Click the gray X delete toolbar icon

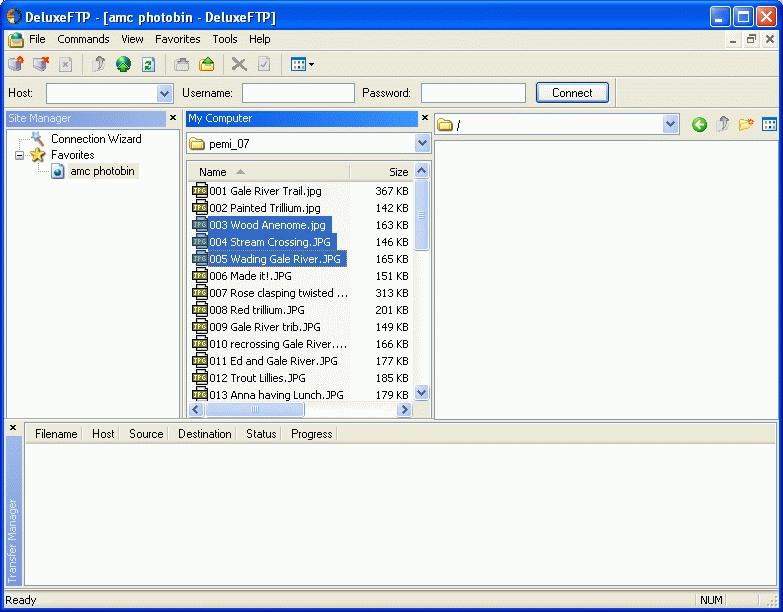[239, 64]
